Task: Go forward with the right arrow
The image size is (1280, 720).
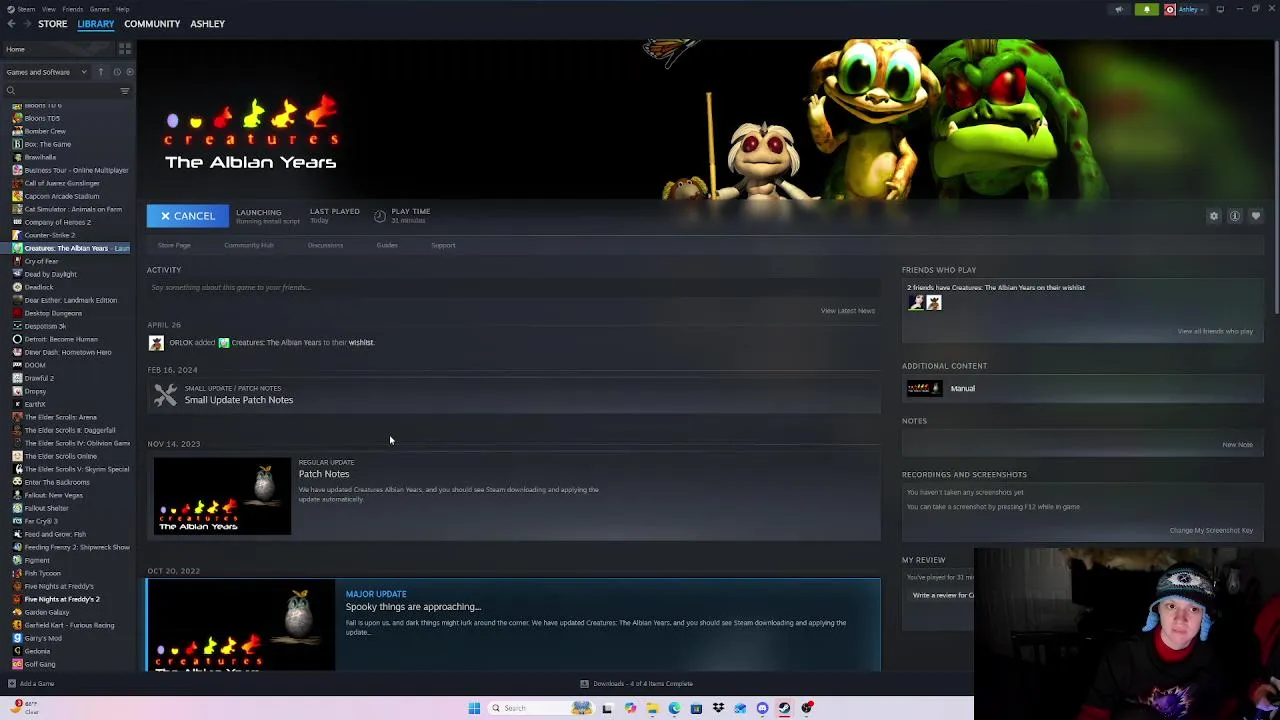Action: click(27, 24)
